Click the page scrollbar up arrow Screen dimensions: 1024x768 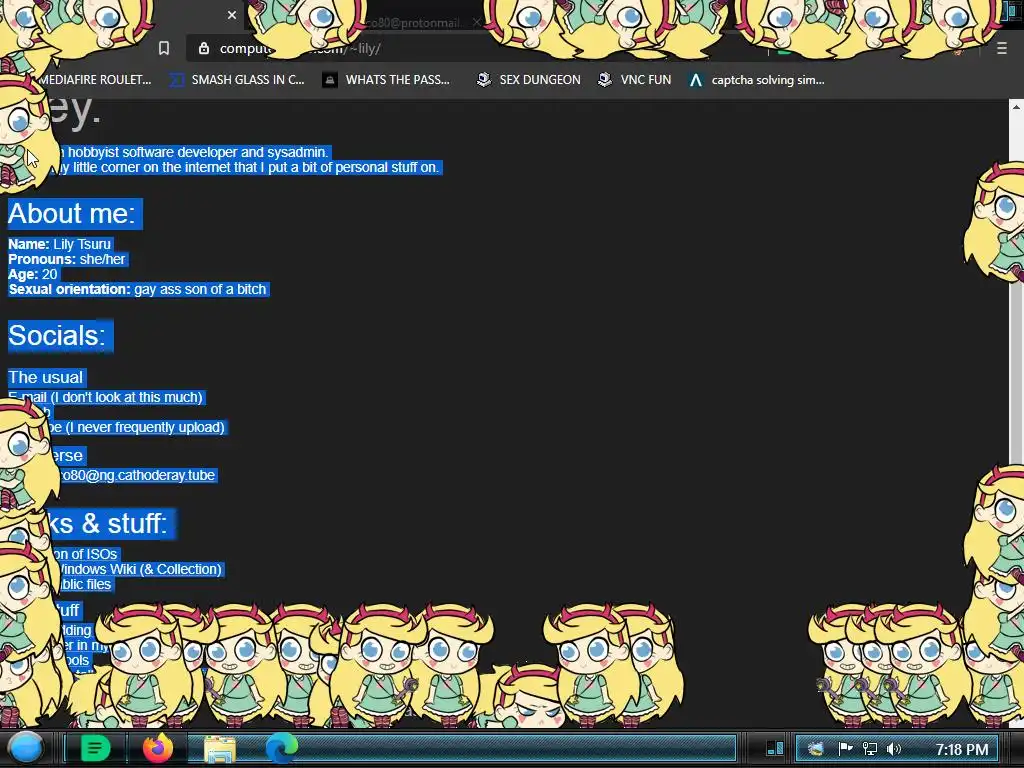coord(1016,106)
